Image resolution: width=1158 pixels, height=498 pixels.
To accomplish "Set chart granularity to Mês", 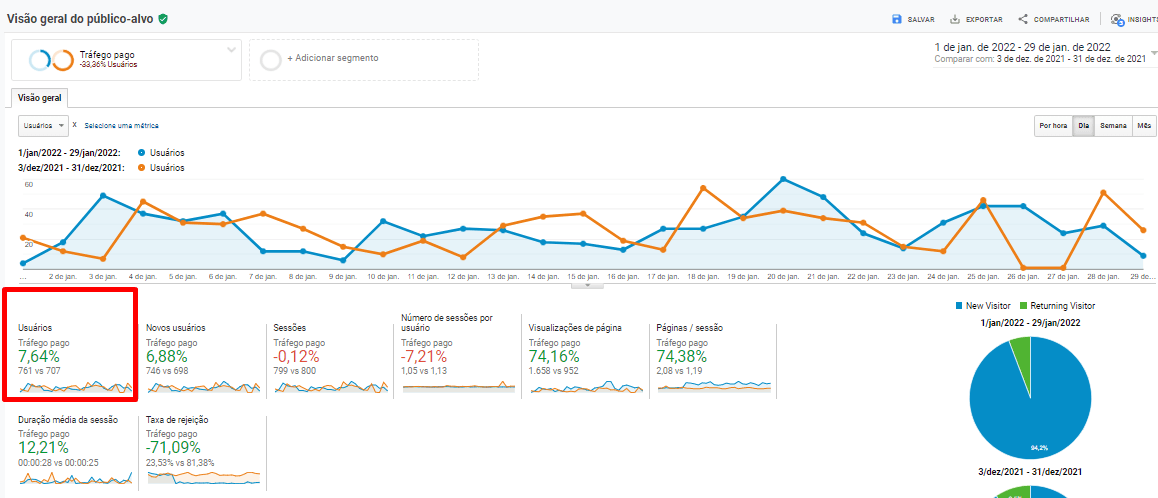I will 1144,126.
